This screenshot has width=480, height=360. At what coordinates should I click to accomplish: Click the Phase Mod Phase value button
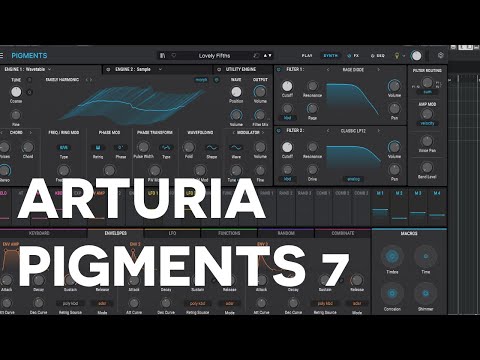pos(120,147)
